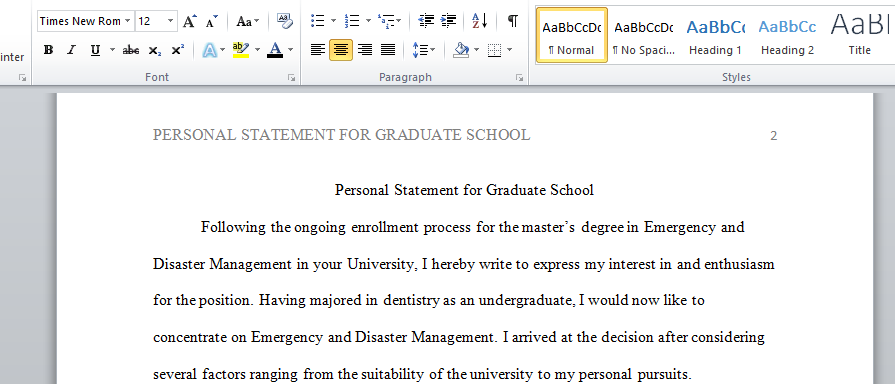Click the word enthusiasm in the paragraph
Image resolution: width=895 pixels, height=384 pixels.
pyautogui.click(x=740, y=264)
